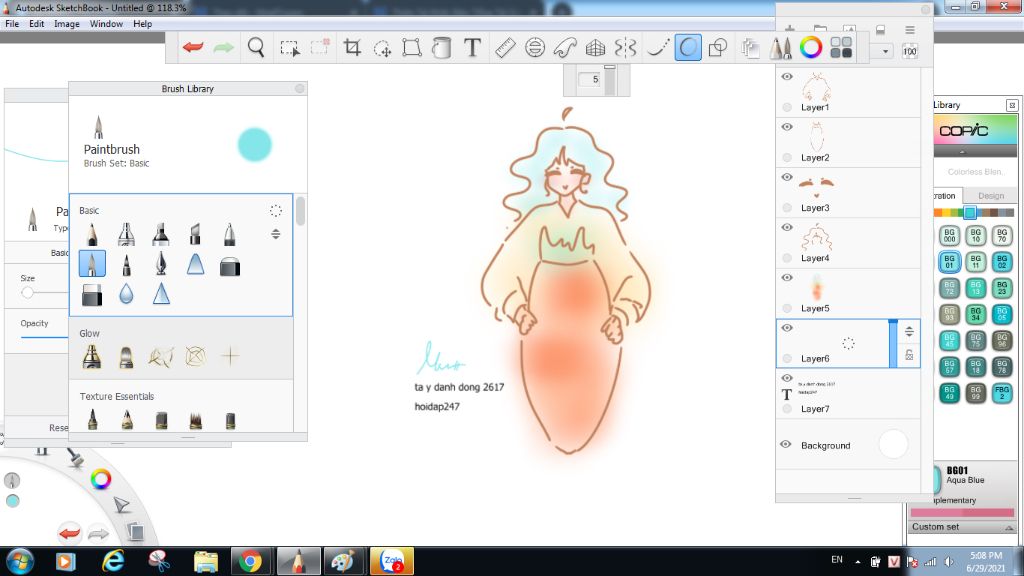Toggle visibility of Layer4
Viewport: 1024px width, 576px height.
pos(787,227)
